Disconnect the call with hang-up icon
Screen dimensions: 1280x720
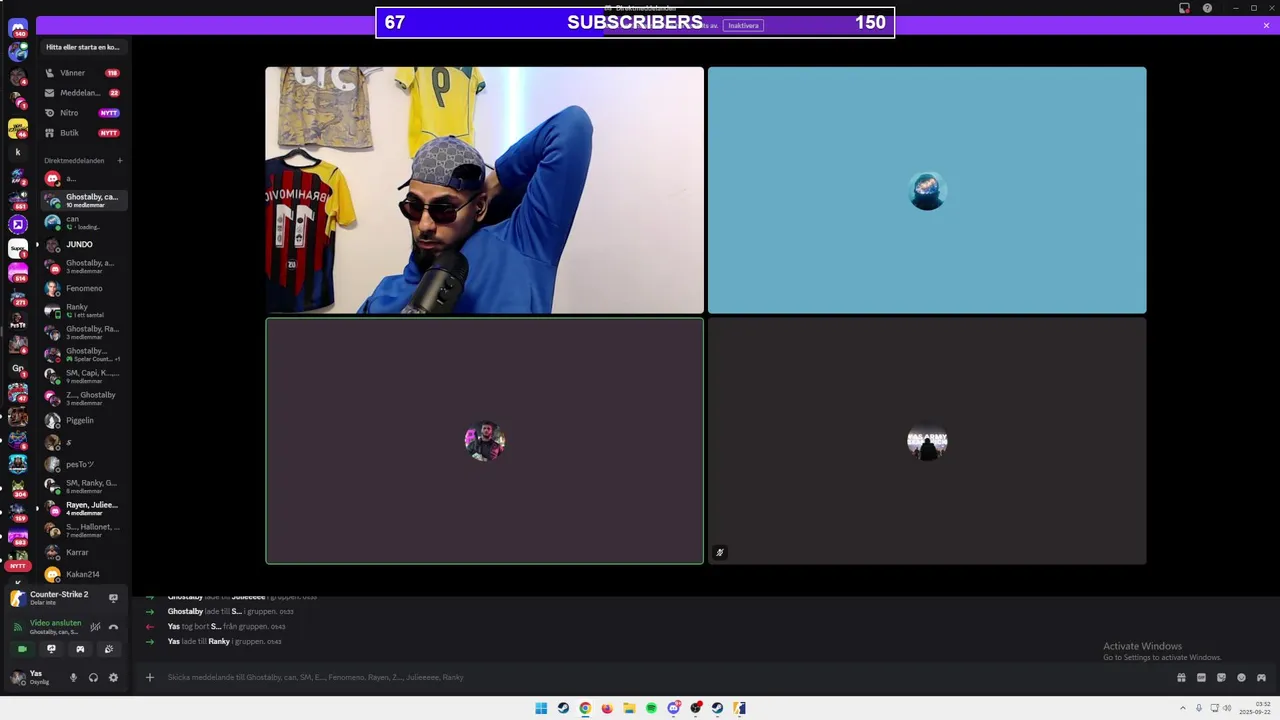(113, 627)
